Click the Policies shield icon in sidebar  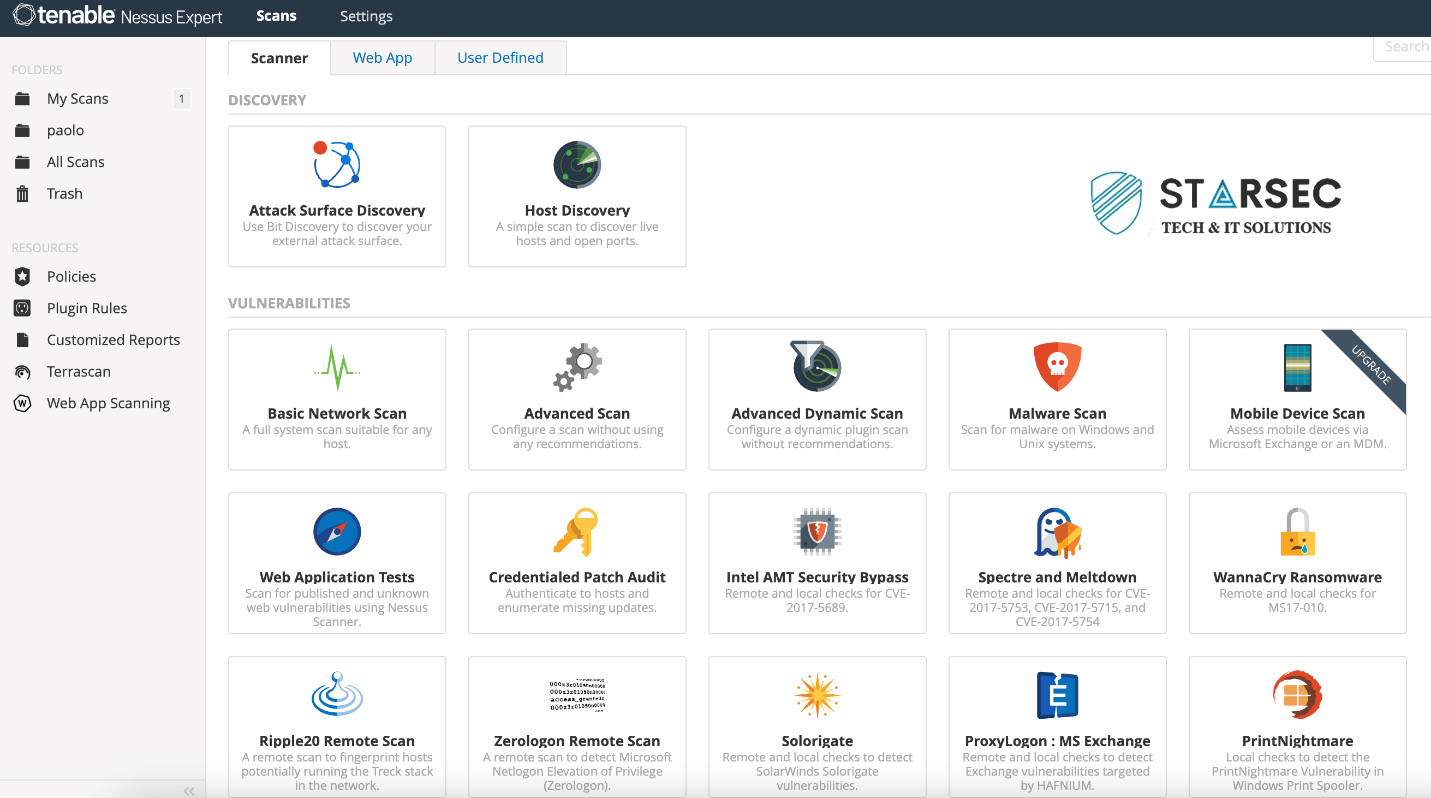point(22,277)
